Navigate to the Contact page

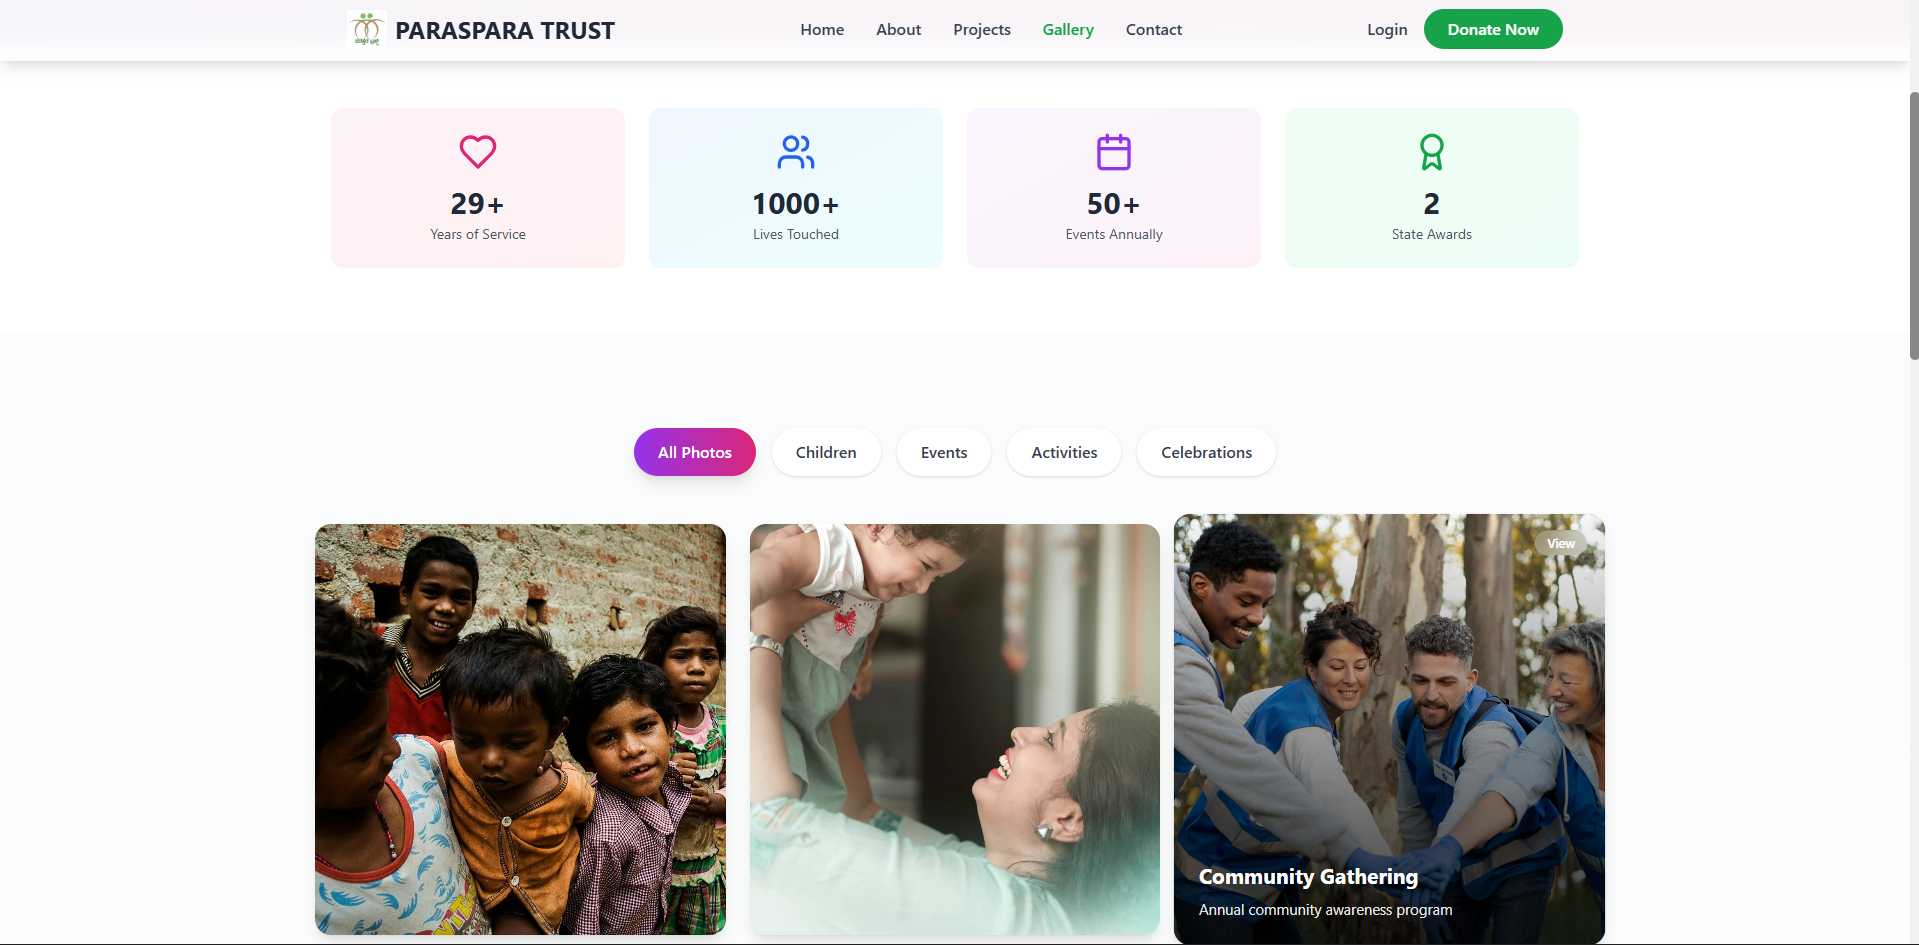point(1153,30)
